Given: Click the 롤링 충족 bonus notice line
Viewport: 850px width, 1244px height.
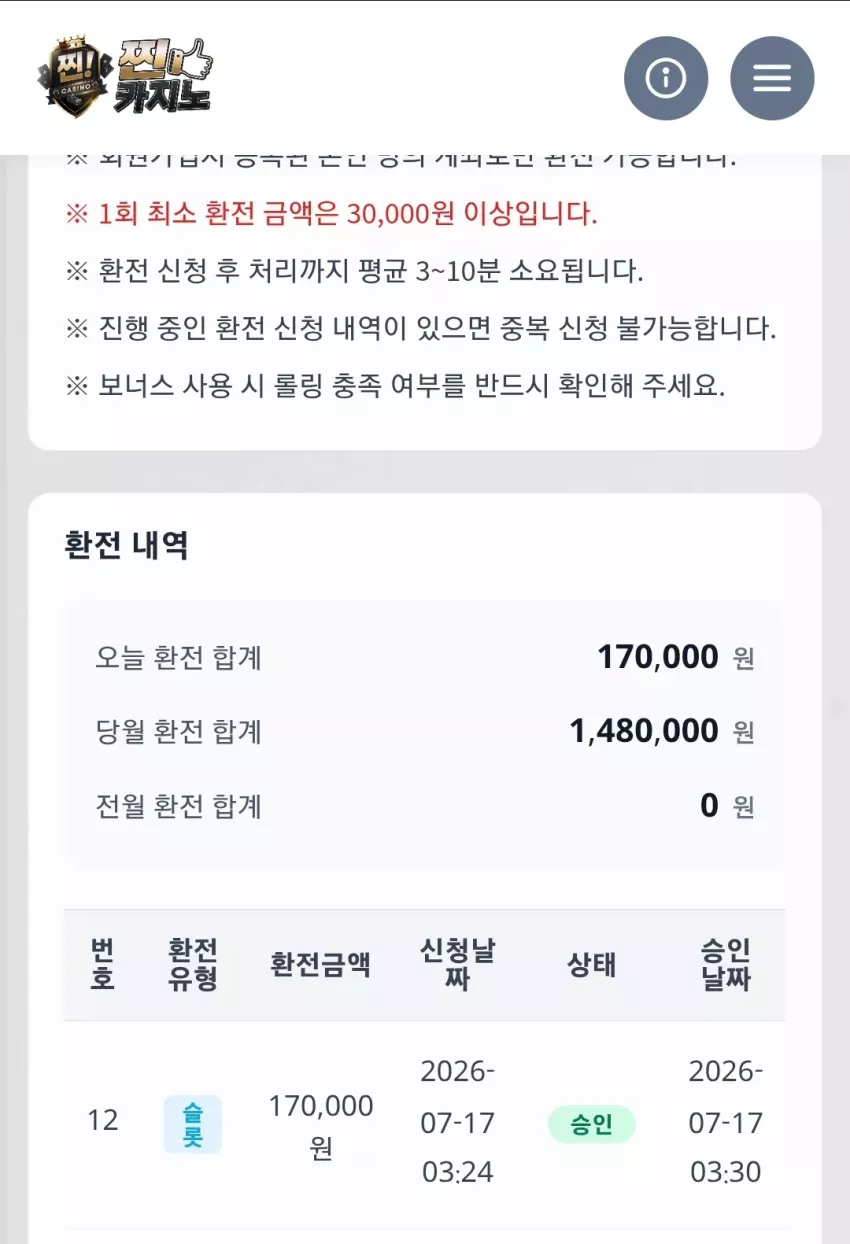Looking at the screenshot, I should tap(395, 386).
